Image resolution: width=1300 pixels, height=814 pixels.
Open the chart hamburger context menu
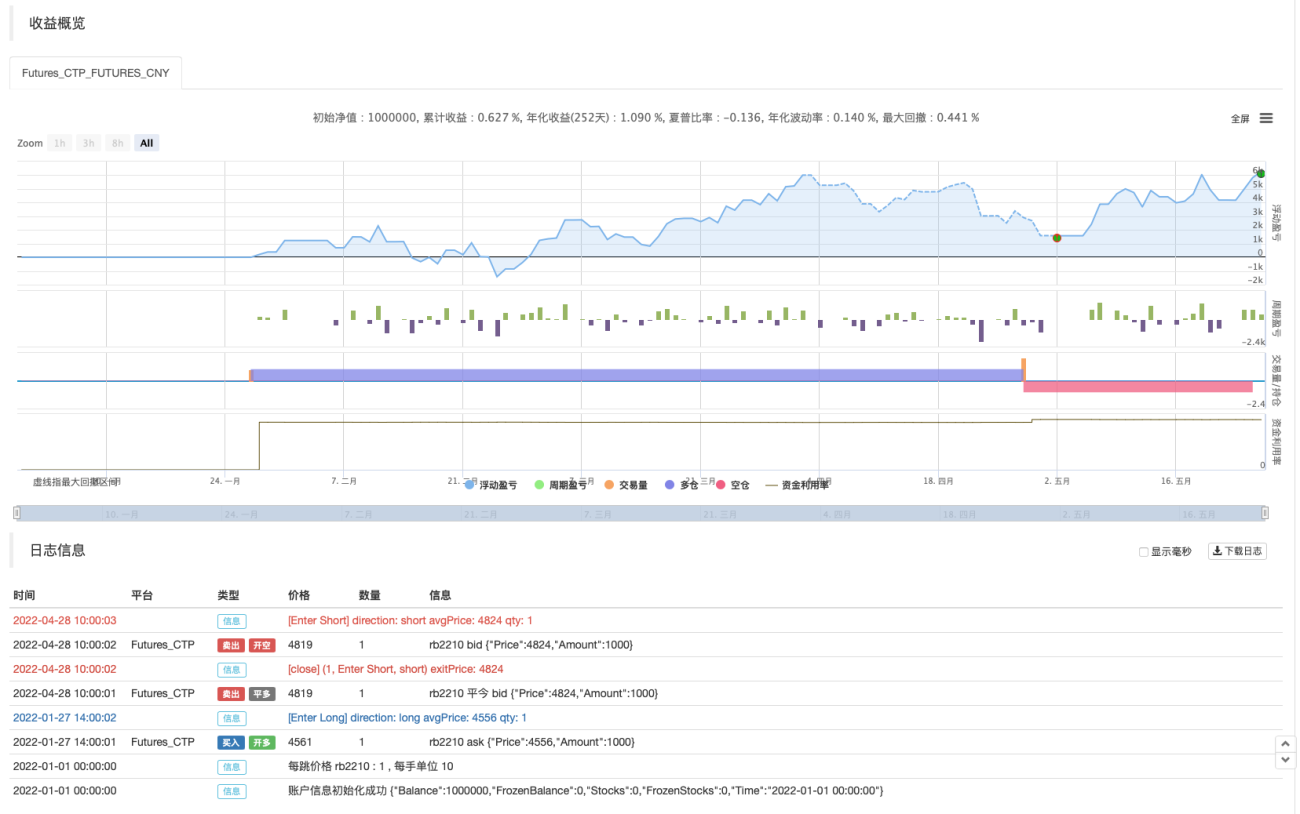click(1266, 118)
